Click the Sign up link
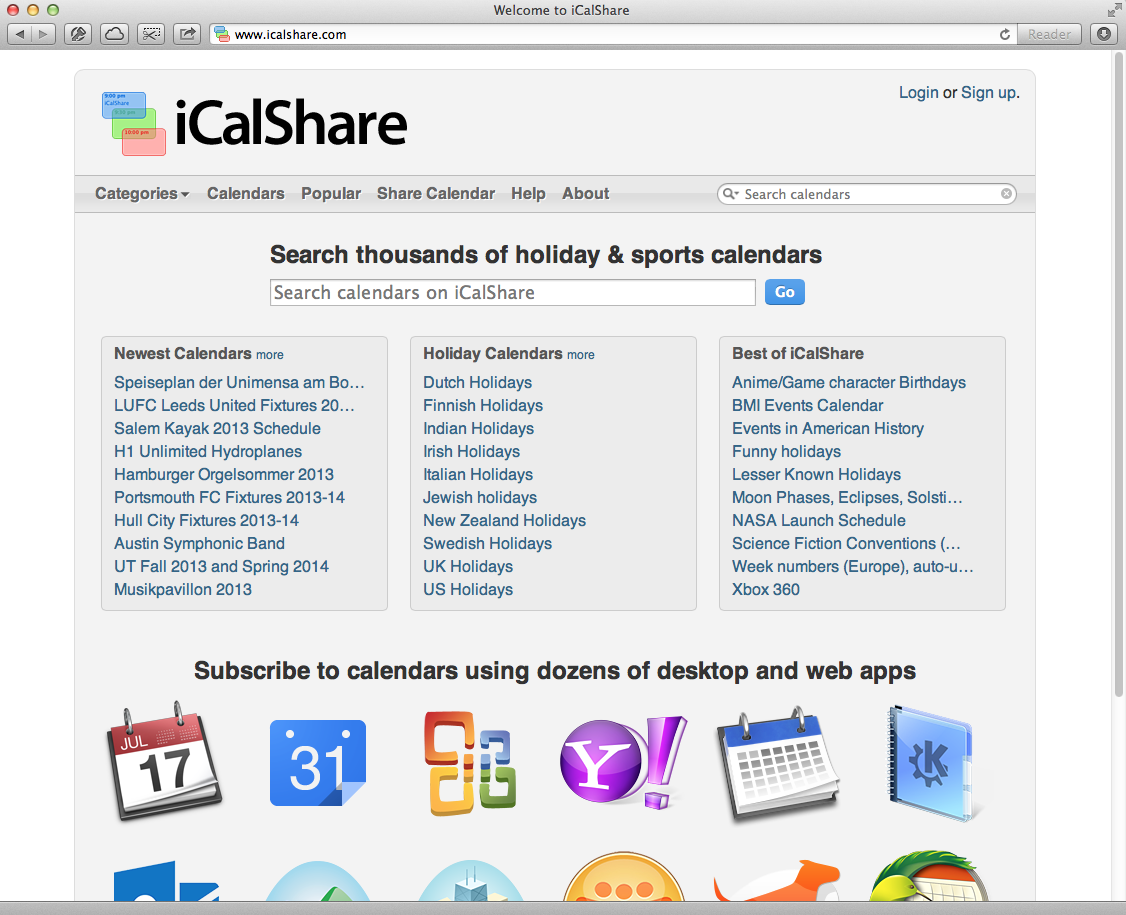1126x915 pixels. click(989, 93)
